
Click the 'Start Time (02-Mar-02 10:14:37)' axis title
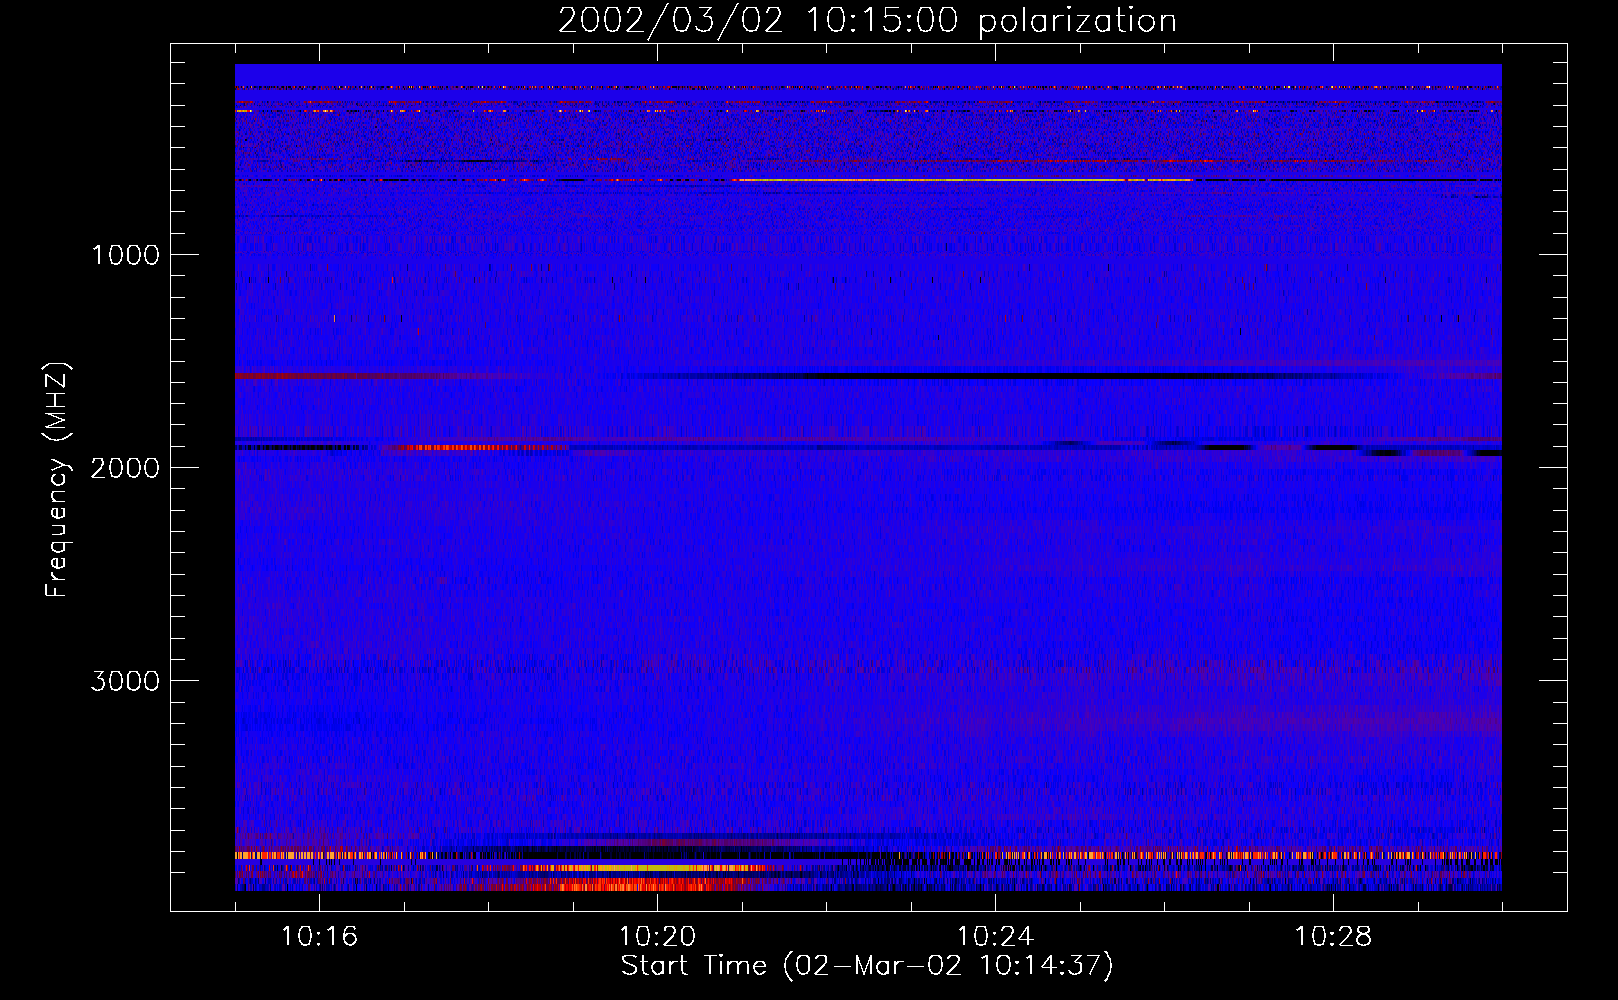pyautogui.click(x=867, y=966)
